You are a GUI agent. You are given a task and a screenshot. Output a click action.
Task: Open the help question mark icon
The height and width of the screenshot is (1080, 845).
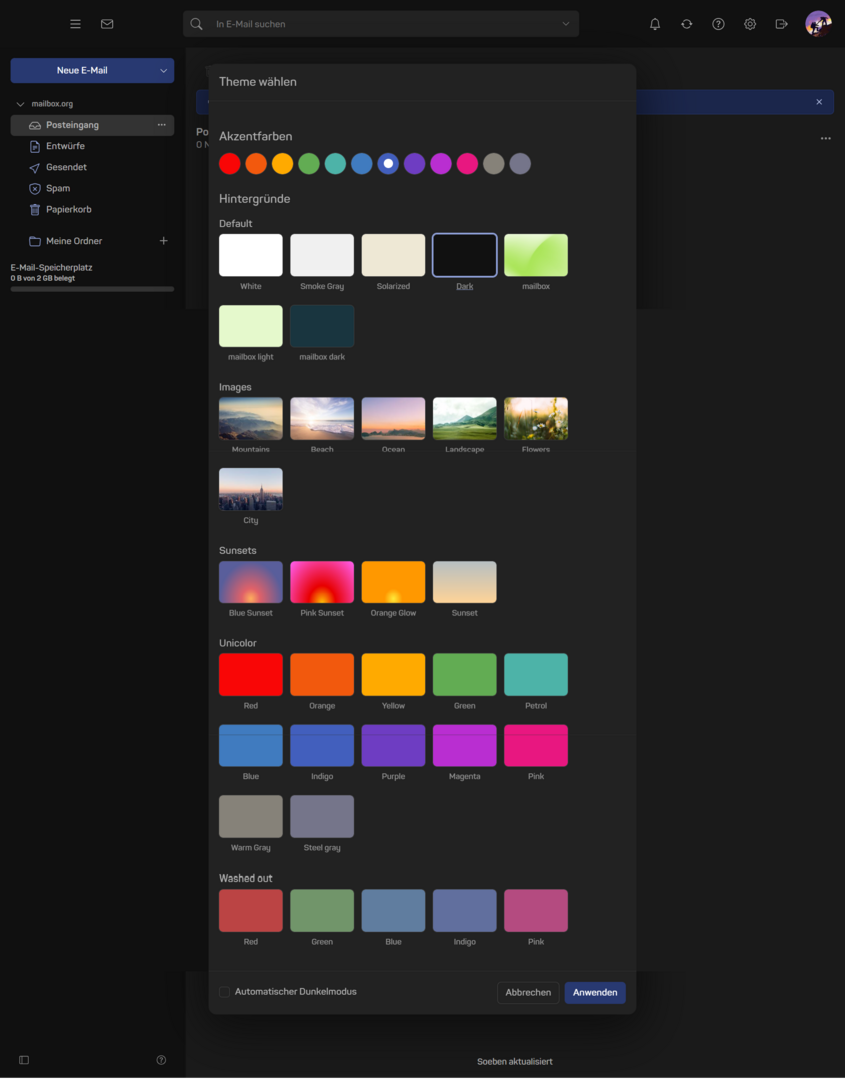[x=718, y=24]
